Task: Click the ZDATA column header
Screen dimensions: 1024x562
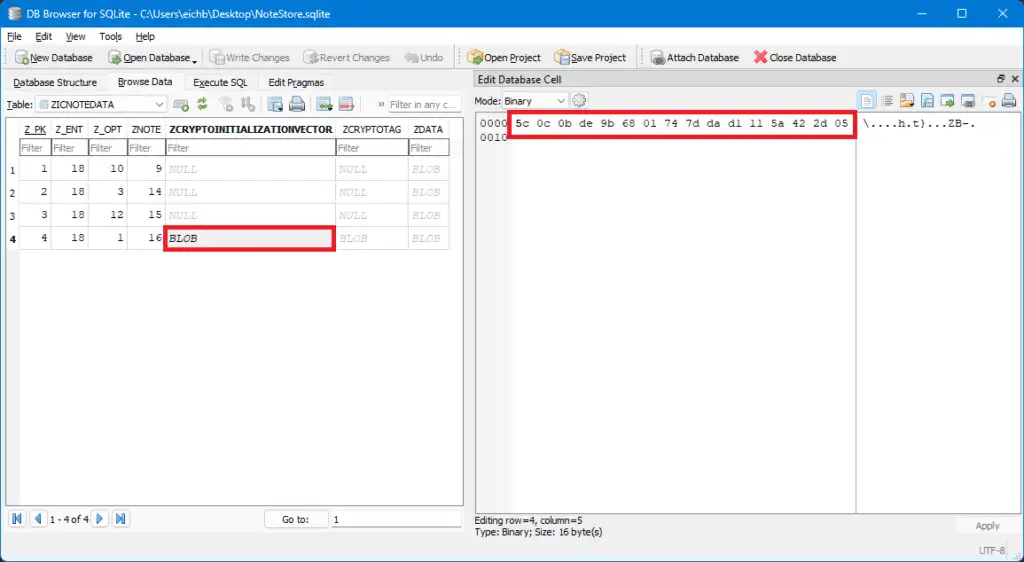Action: [x=428, y=129]
